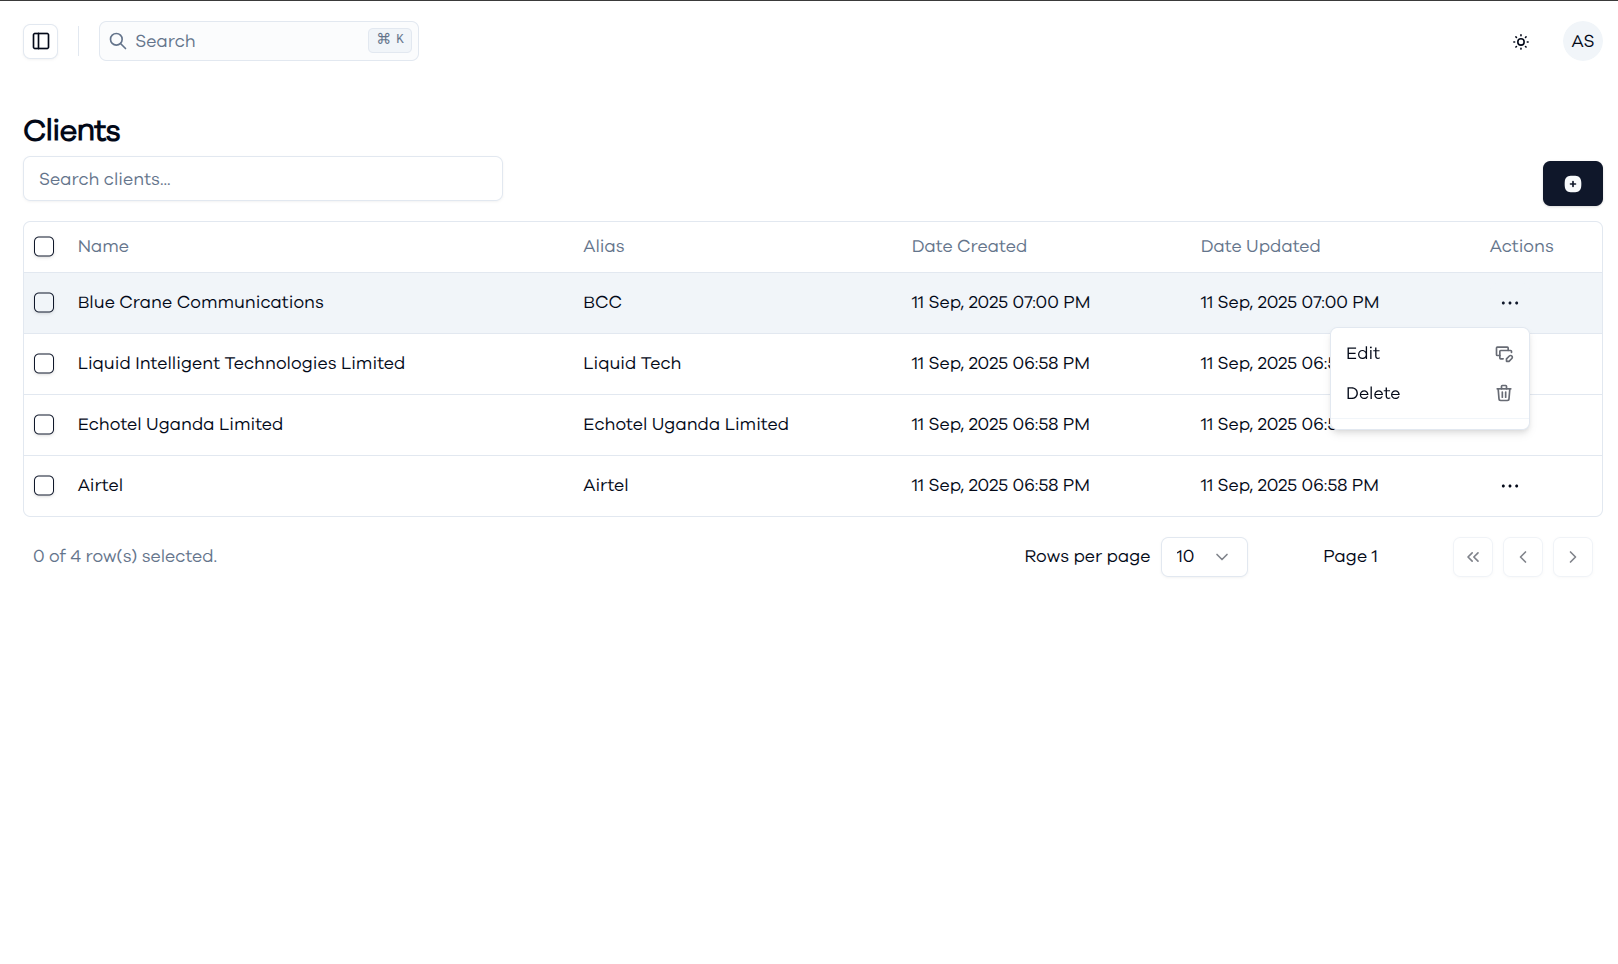Open the AS user avatar menu
The width and height of the screenshot is (1618, 964).
(x=1583, y=41)
